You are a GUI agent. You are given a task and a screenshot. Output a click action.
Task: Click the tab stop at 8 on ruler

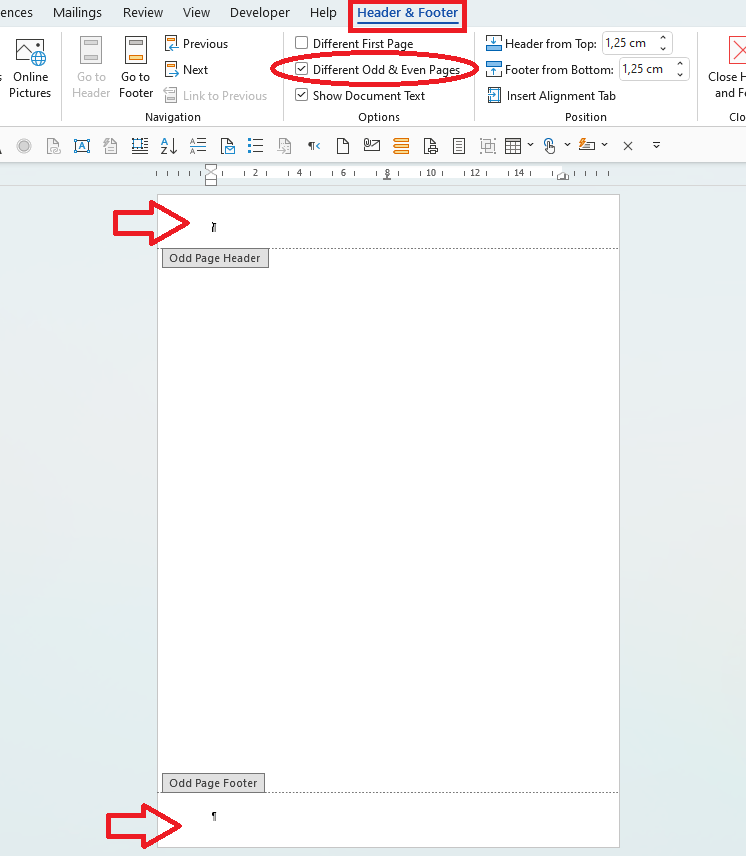tap(387, 178)
